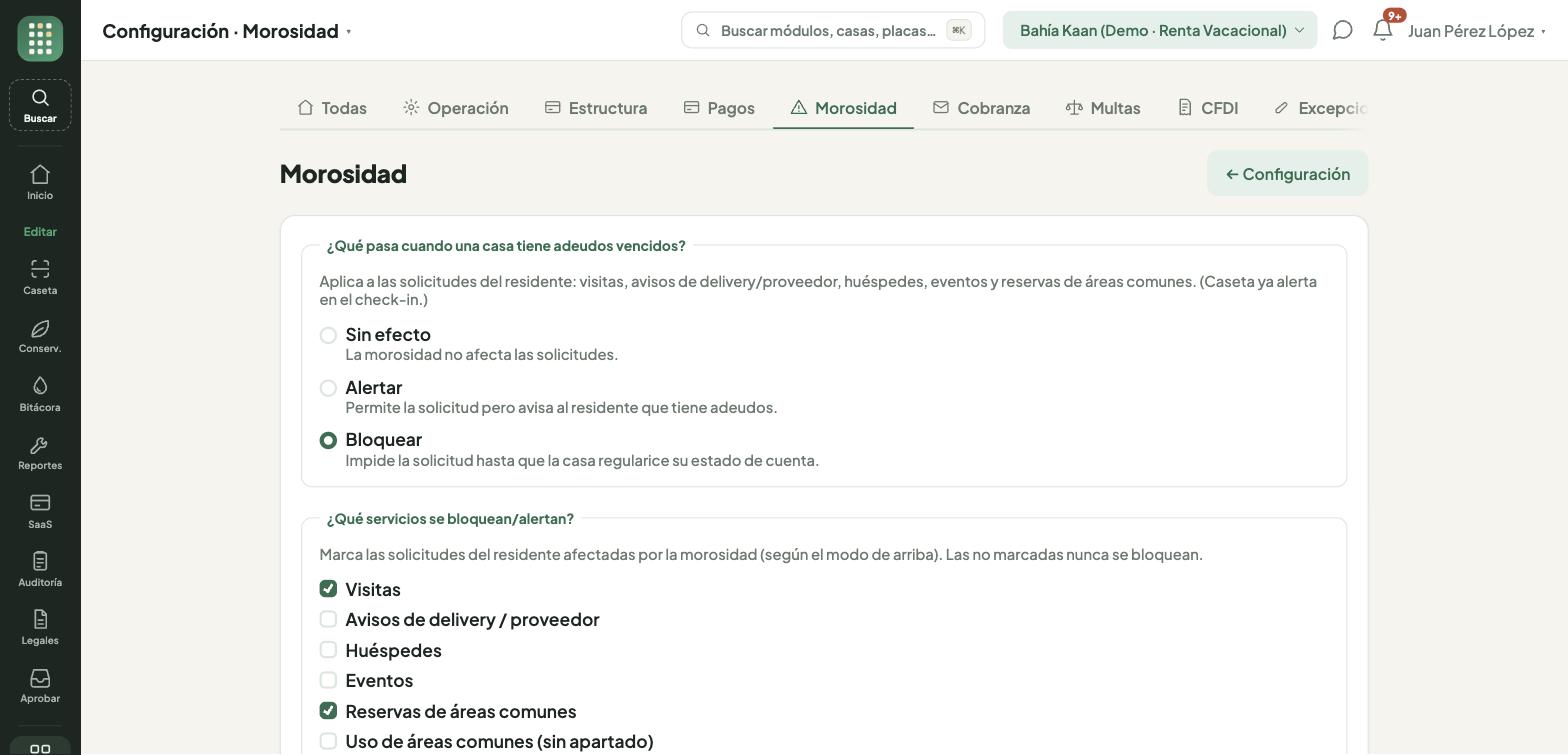Open Conserv. leaf icon in sidebar

[40, 337]
